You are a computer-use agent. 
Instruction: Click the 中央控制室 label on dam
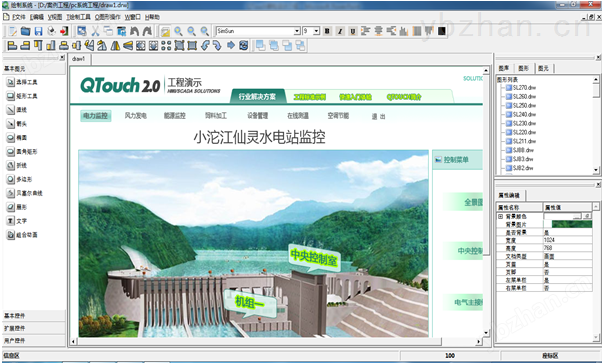pyautogui.click(x=314, y=257)
